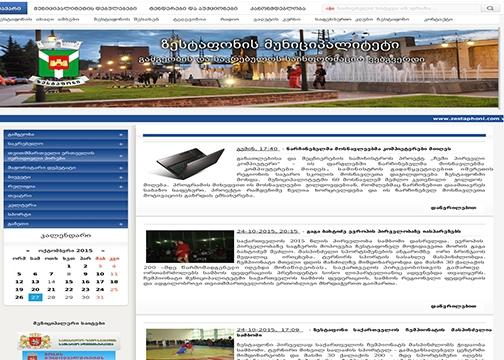Expand arrow on the bottom sidebar menu row
Viewport: 504px width, 360px height.
[121, 224]
